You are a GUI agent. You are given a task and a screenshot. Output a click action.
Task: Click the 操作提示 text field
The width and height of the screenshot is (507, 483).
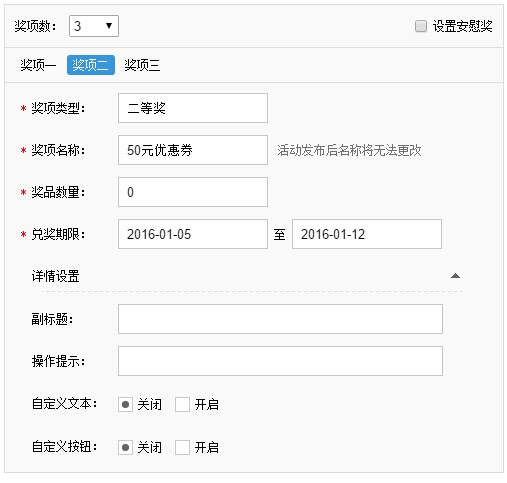tap(280, 361)
